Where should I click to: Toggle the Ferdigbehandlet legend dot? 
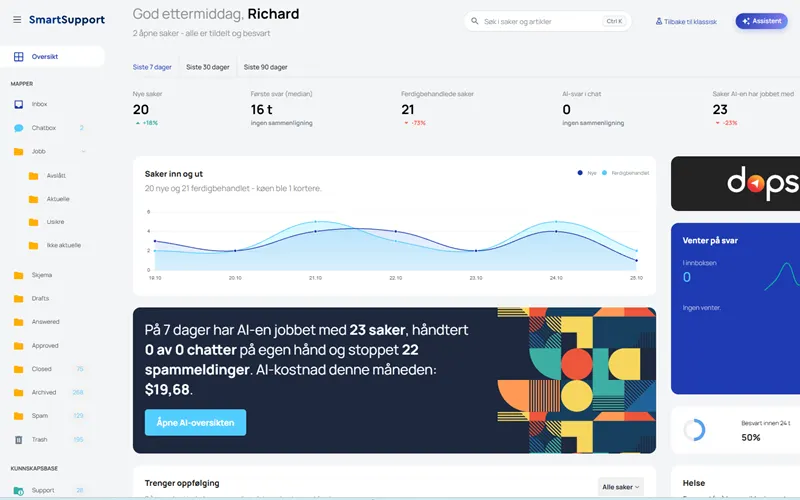[605, 173]
